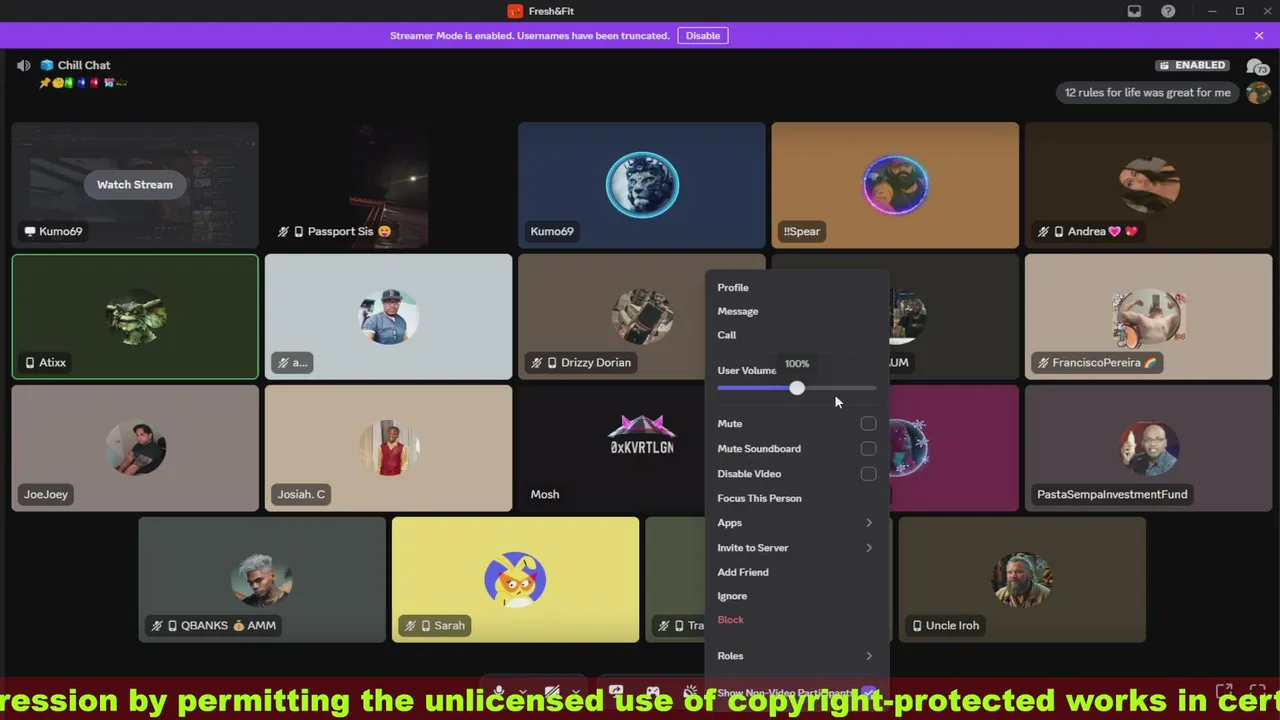Screen dimensions: 1280x720
Task: Toggle the Mute Soundboard checkbox
Action: tap(868, 449)
